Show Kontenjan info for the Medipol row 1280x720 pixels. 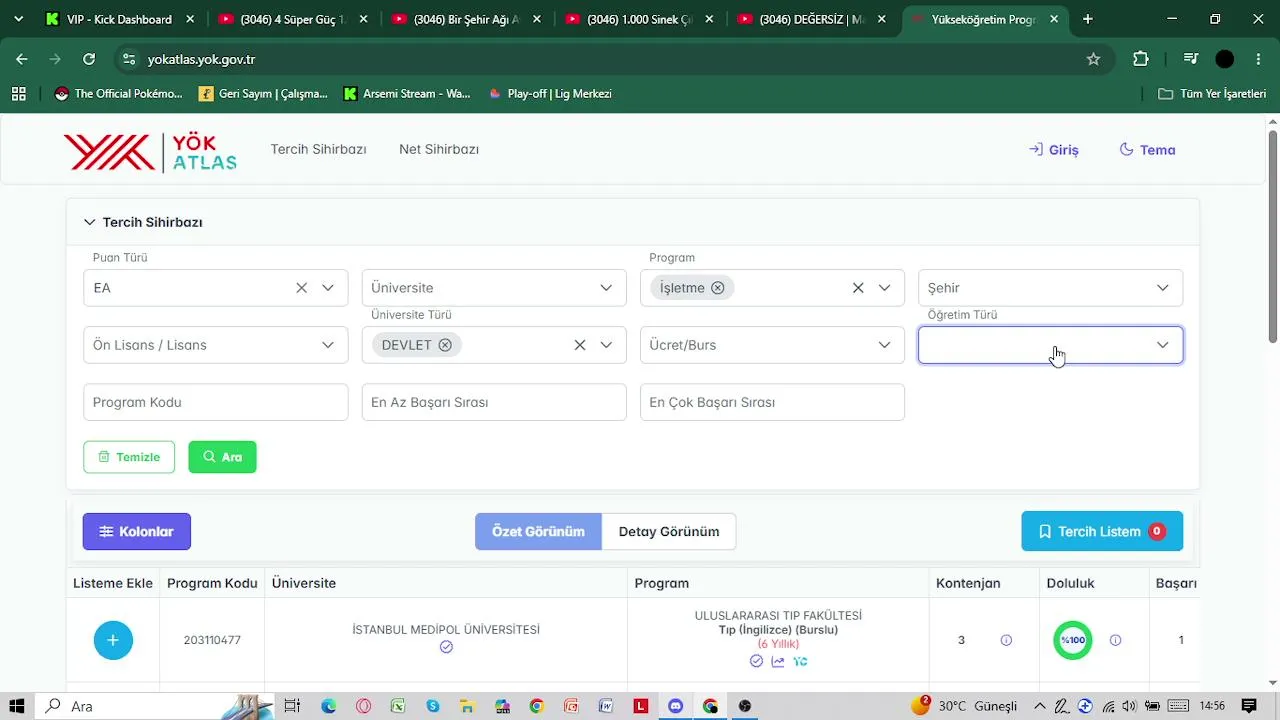(1006, 640)
